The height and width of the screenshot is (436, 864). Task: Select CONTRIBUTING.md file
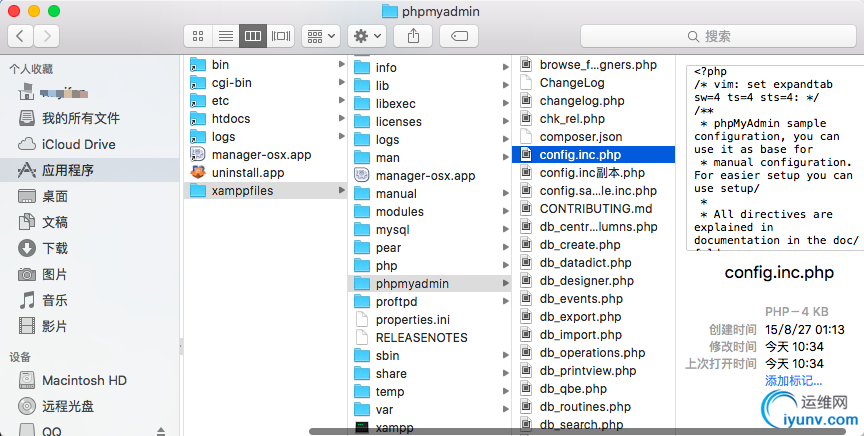[593, 209]
